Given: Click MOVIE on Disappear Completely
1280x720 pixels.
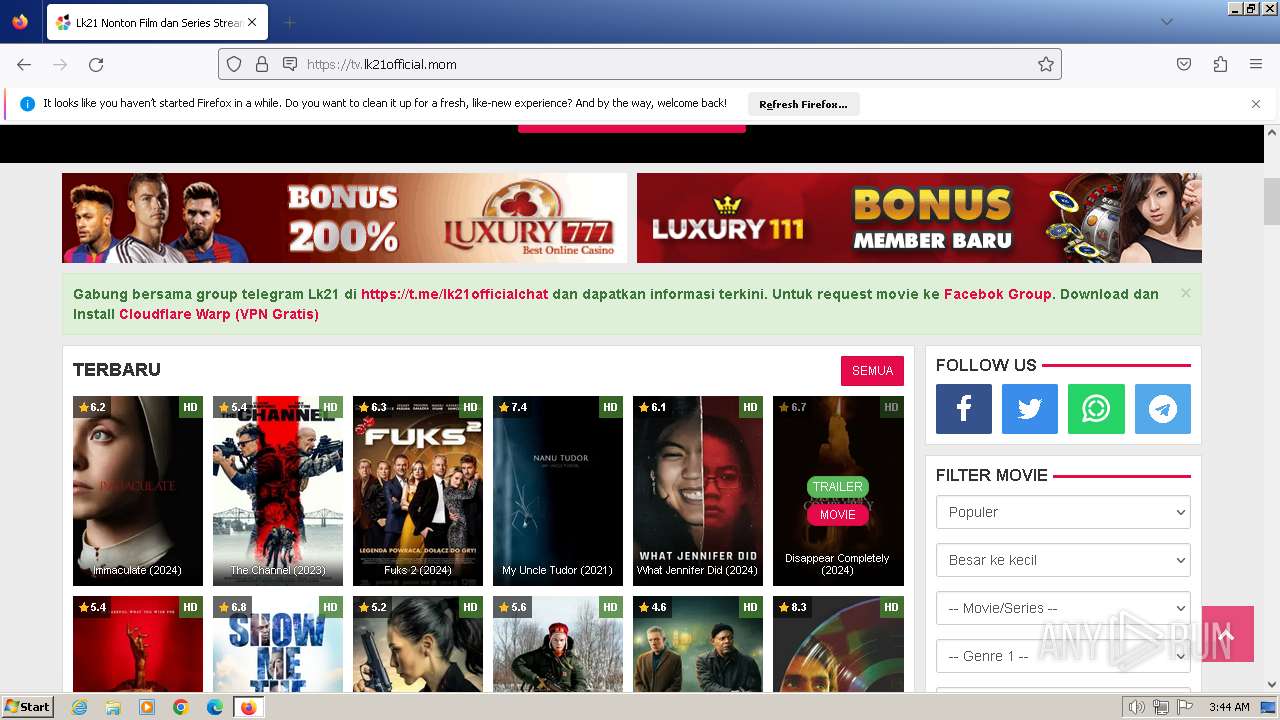Looking at the screenshot, I should 837,515.
